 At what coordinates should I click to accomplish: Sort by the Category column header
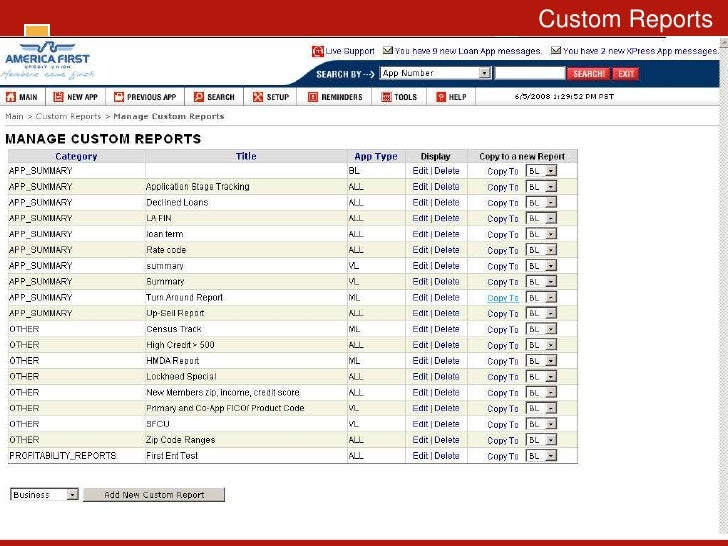(76, 156)
